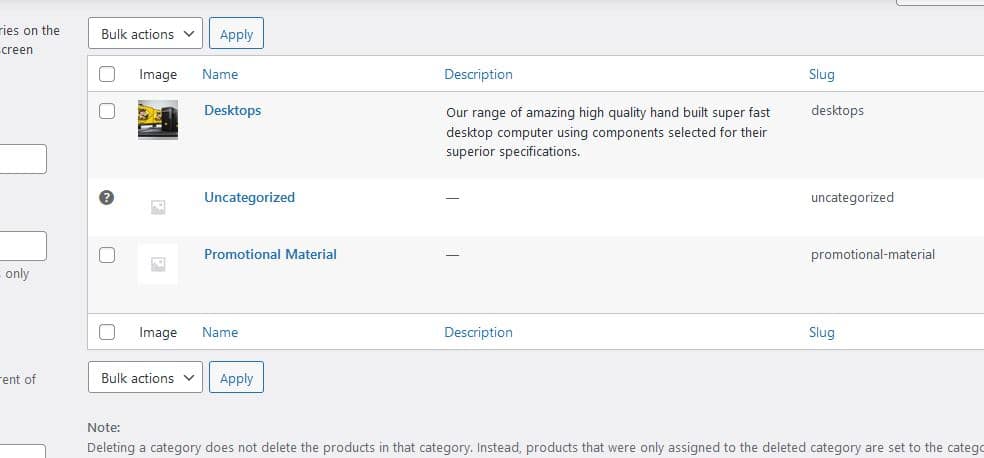Click the Promotional Material placeholder image icon
Image resolution: width=984 pixels, height=458 pixels.
[x=158, y=264]
